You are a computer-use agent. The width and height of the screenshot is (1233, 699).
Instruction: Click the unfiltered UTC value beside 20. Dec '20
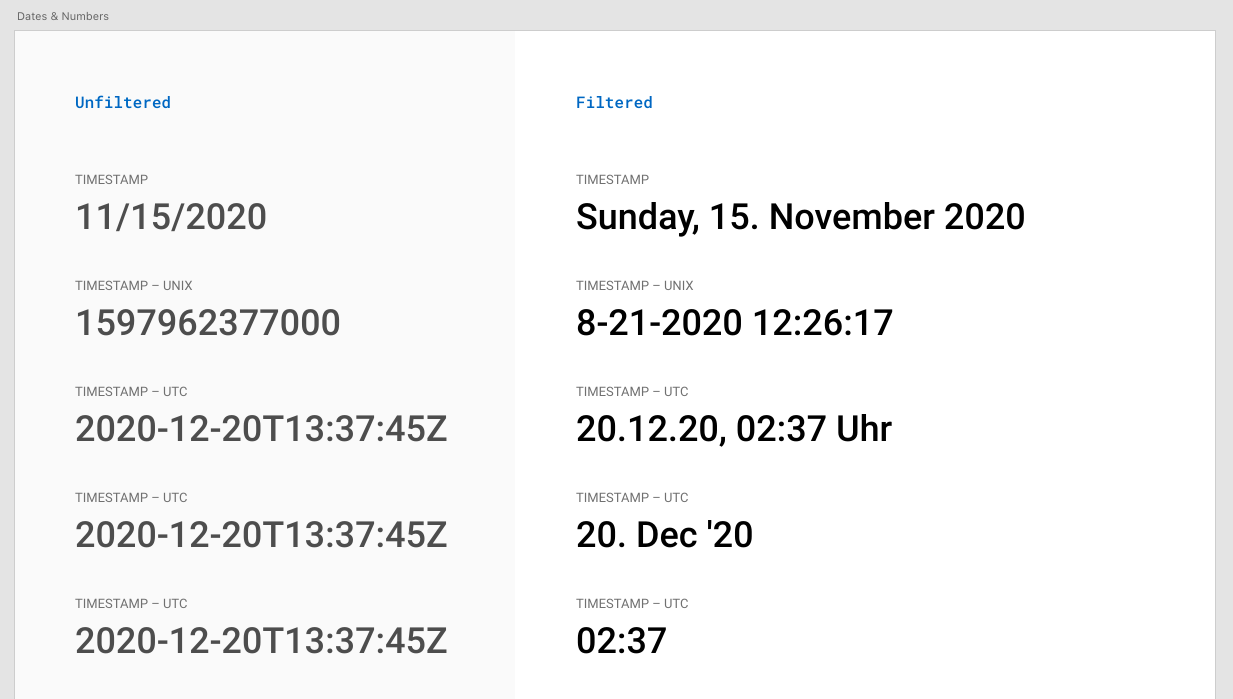tap(261, 535)
